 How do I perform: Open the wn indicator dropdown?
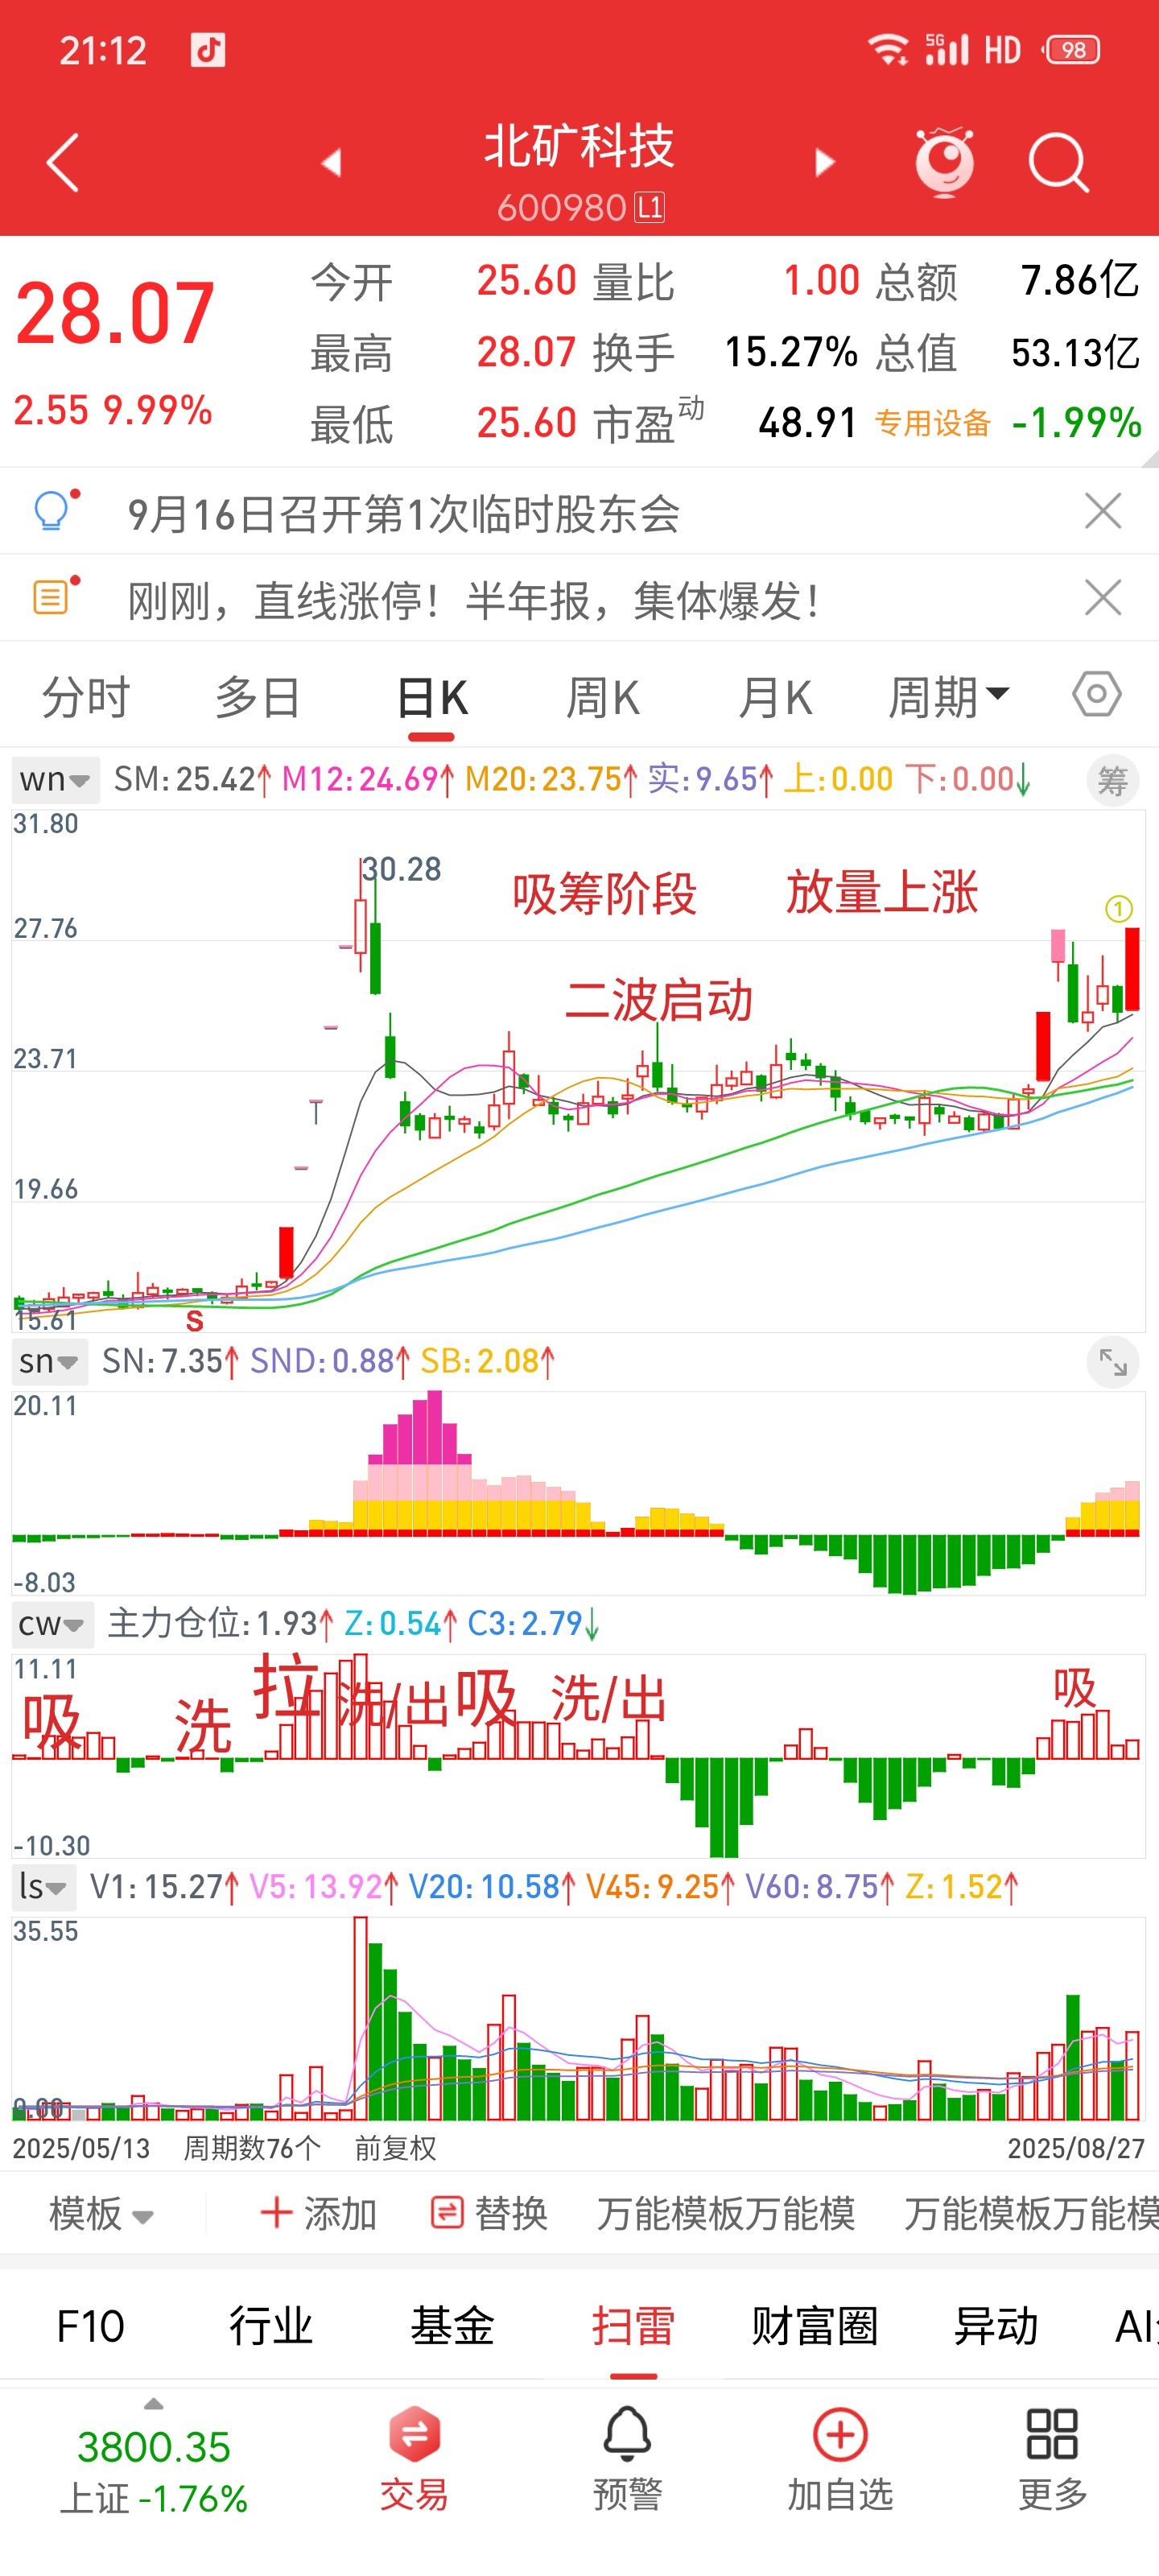click(x=56, y=779)
